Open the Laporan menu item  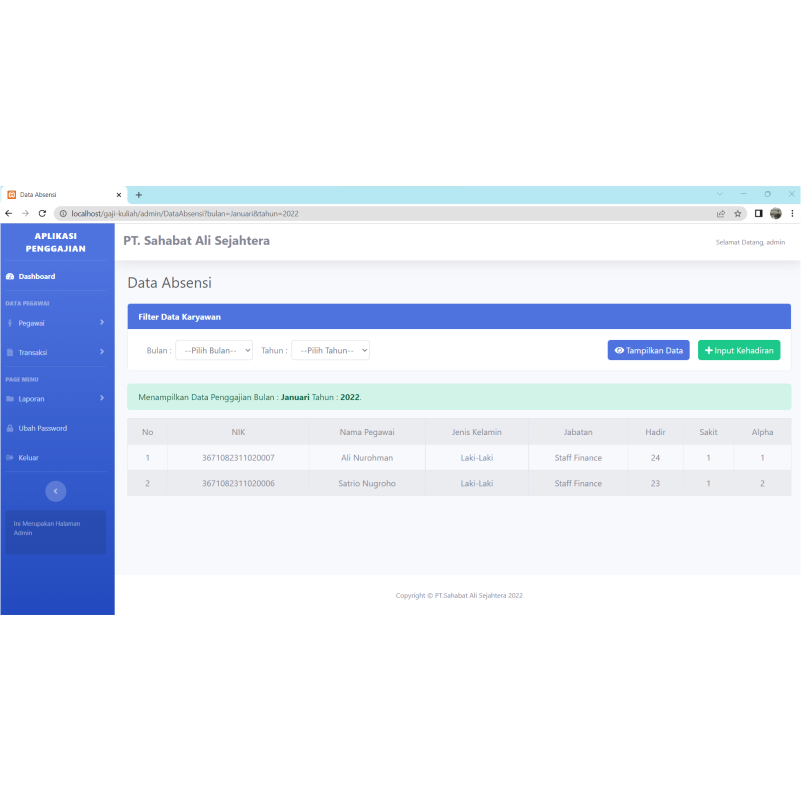point(32,399)
